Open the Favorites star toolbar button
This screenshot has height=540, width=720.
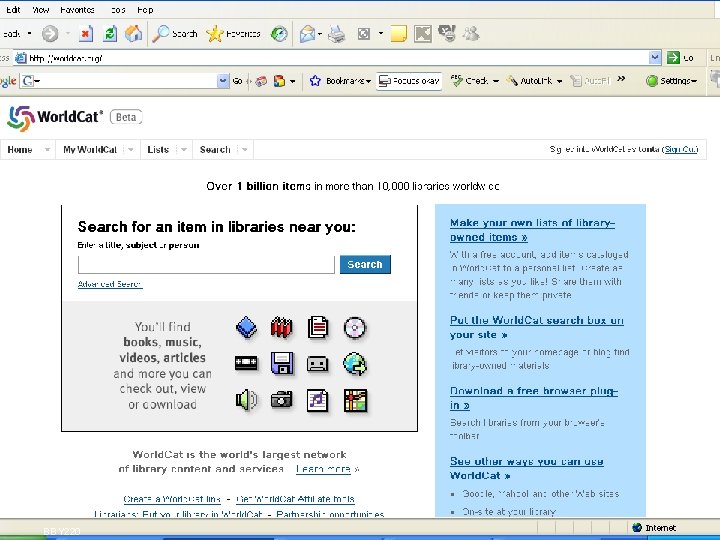pos(233,34)
